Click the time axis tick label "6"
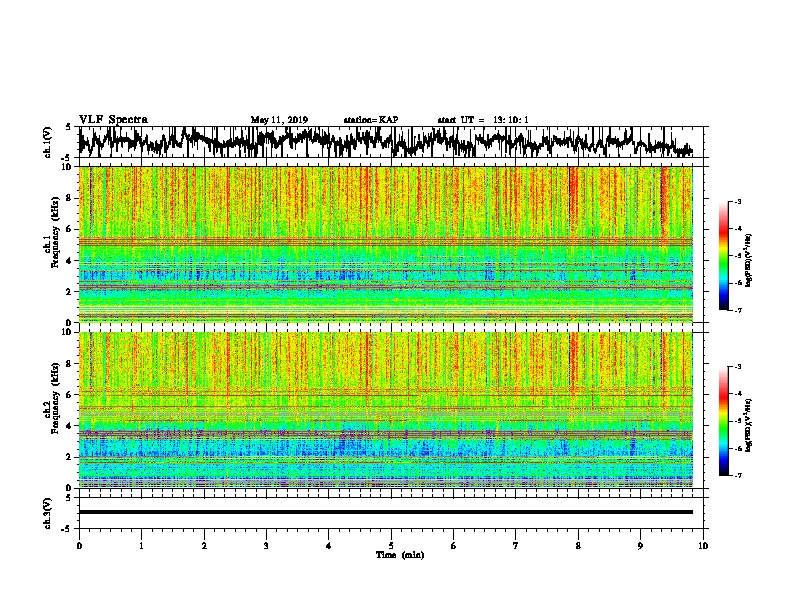 [x=454, y=546]
